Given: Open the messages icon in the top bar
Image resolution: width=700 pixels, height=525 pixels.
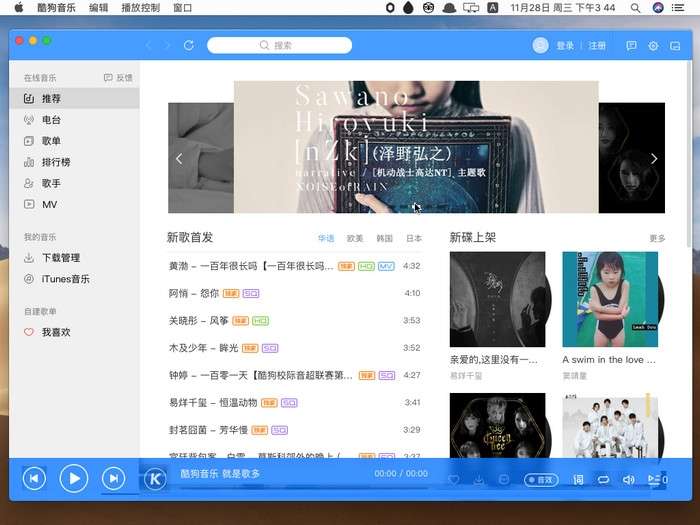Looking at the screenshot, I should coord(631,46).
